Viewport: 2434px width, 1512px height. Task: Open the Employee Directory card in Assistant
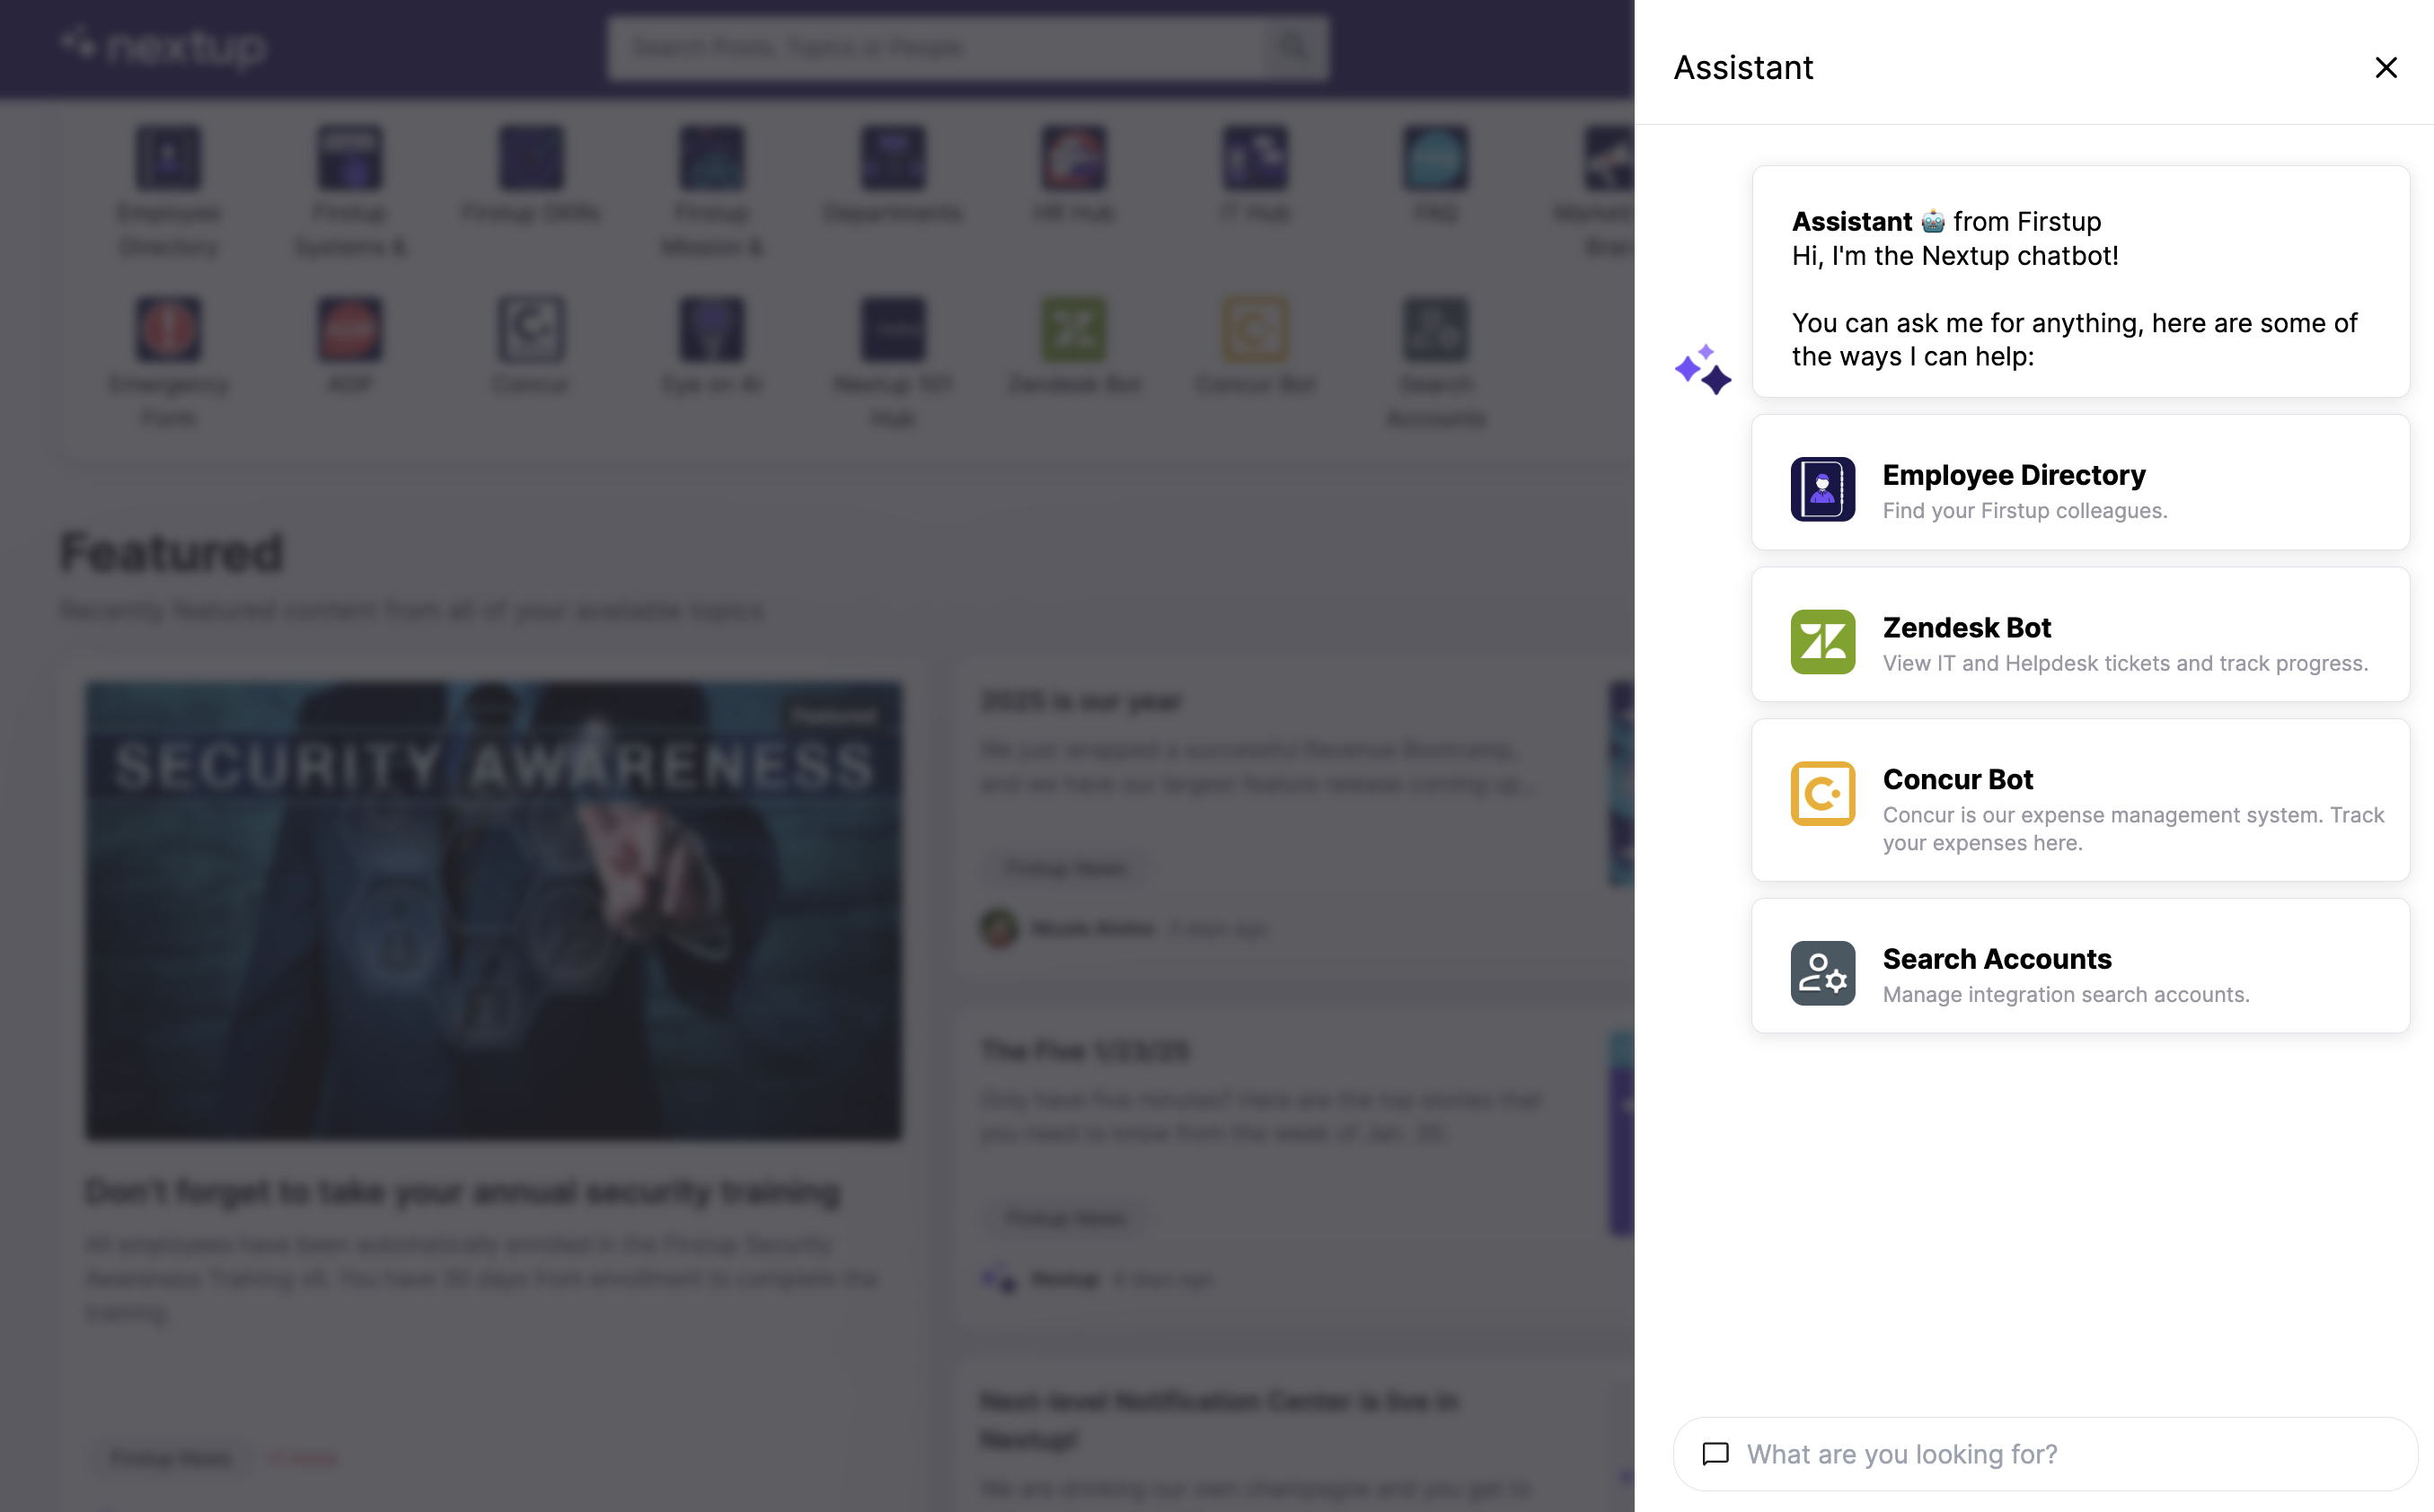point(2080,482)
